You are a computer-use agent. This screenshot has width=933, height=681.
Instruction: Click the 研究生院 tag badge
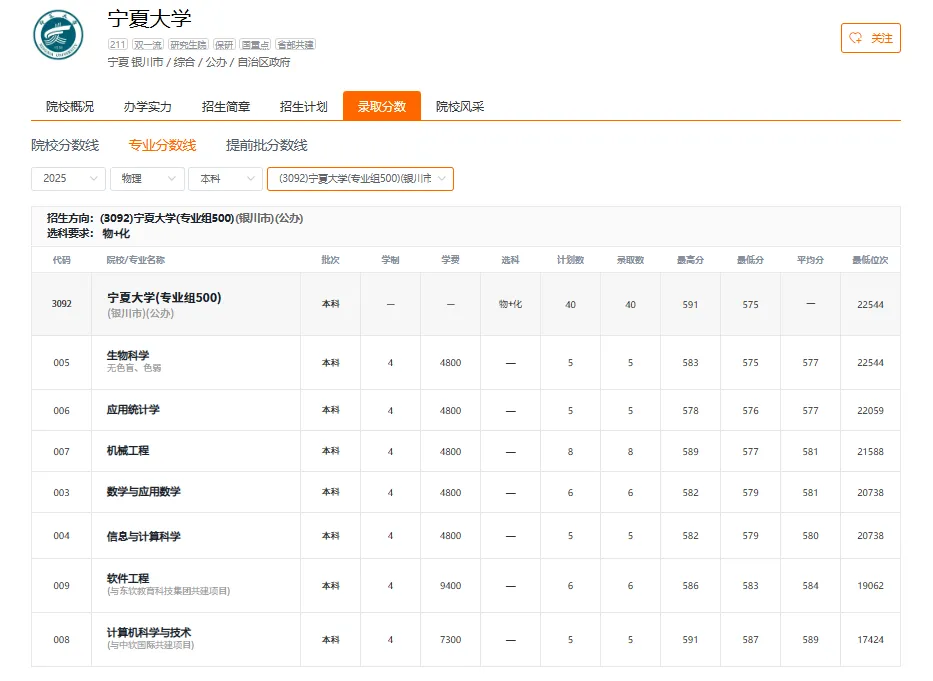(x=188, y=45)
